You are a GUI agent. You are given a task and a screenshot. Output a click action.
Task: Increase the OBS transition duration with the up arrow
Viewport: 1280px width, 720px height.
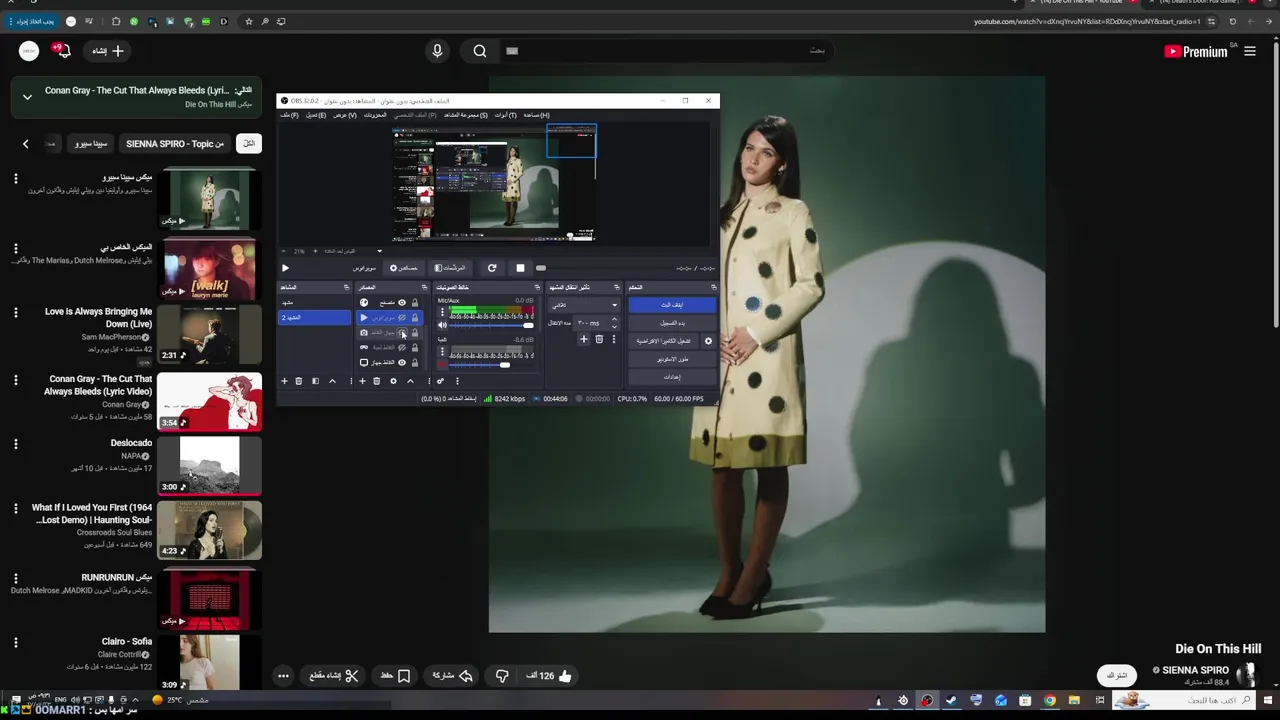614,320
